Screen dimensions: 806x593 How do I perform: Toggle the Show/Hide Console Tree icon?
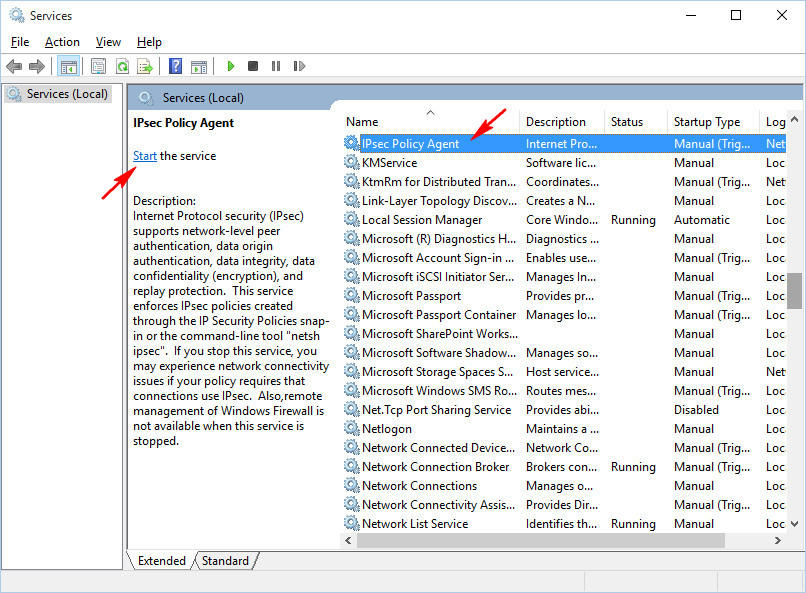[68, 67]
